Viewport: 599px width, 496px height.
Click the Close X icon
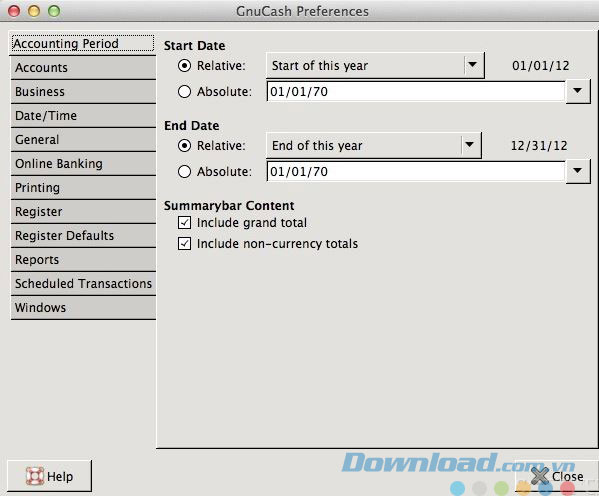pos(539,476)
